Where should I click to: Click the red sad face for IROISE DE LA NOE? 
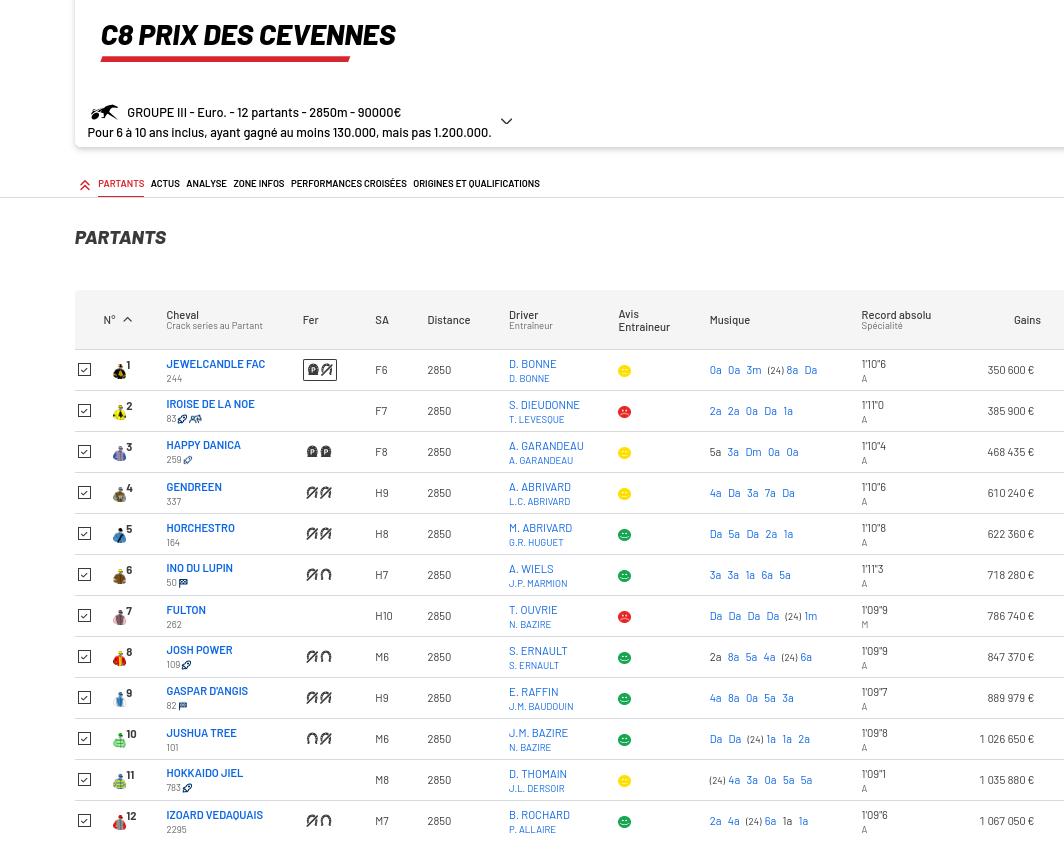point(624,412)
